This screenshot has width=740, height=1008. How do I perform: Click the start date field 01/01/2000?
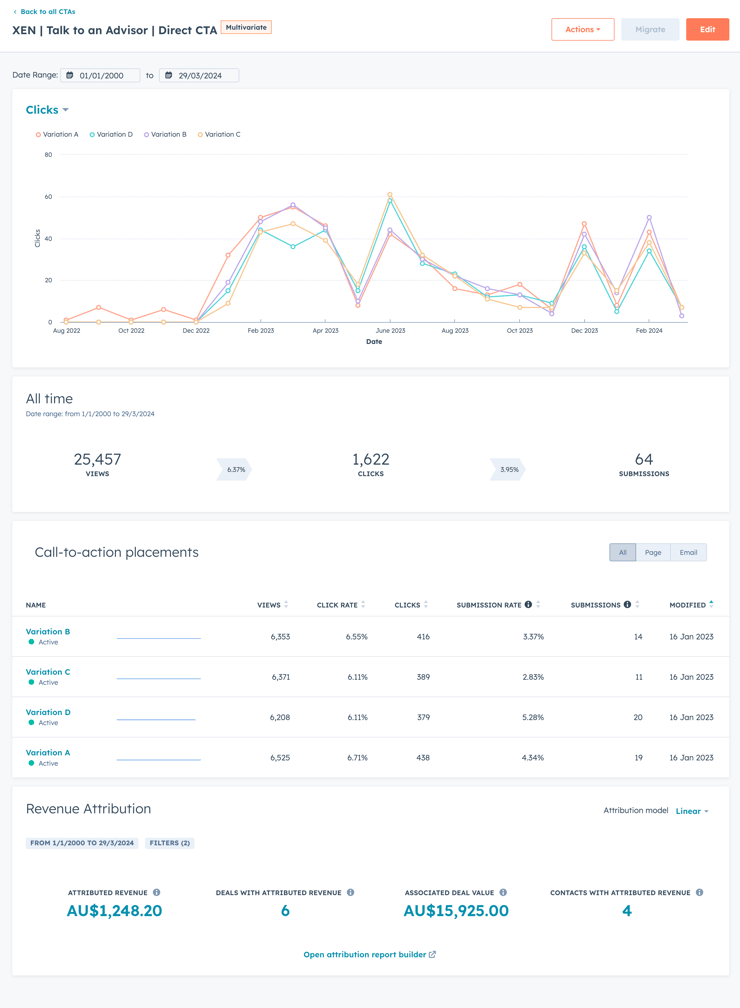(x=100, y=75)
